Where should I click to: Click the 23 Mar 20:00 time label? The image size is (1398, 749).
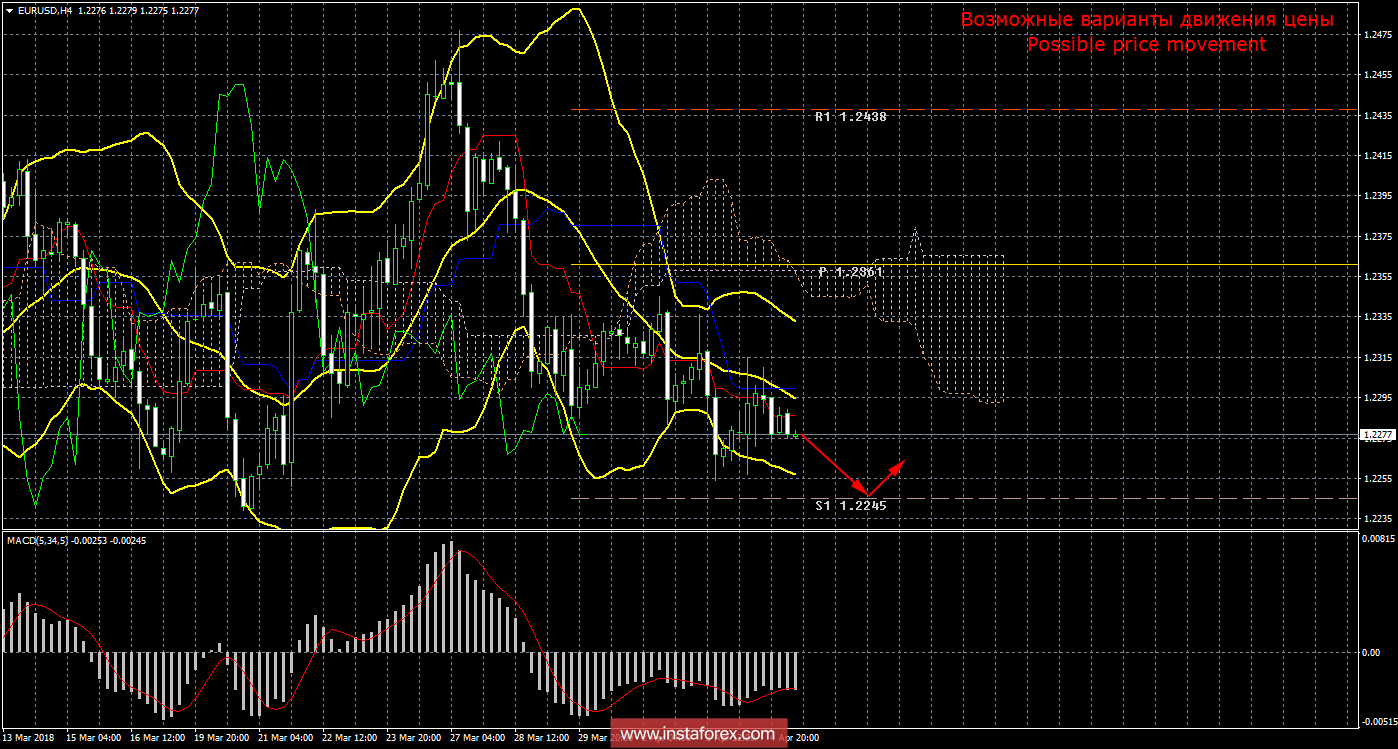point(413,738)
